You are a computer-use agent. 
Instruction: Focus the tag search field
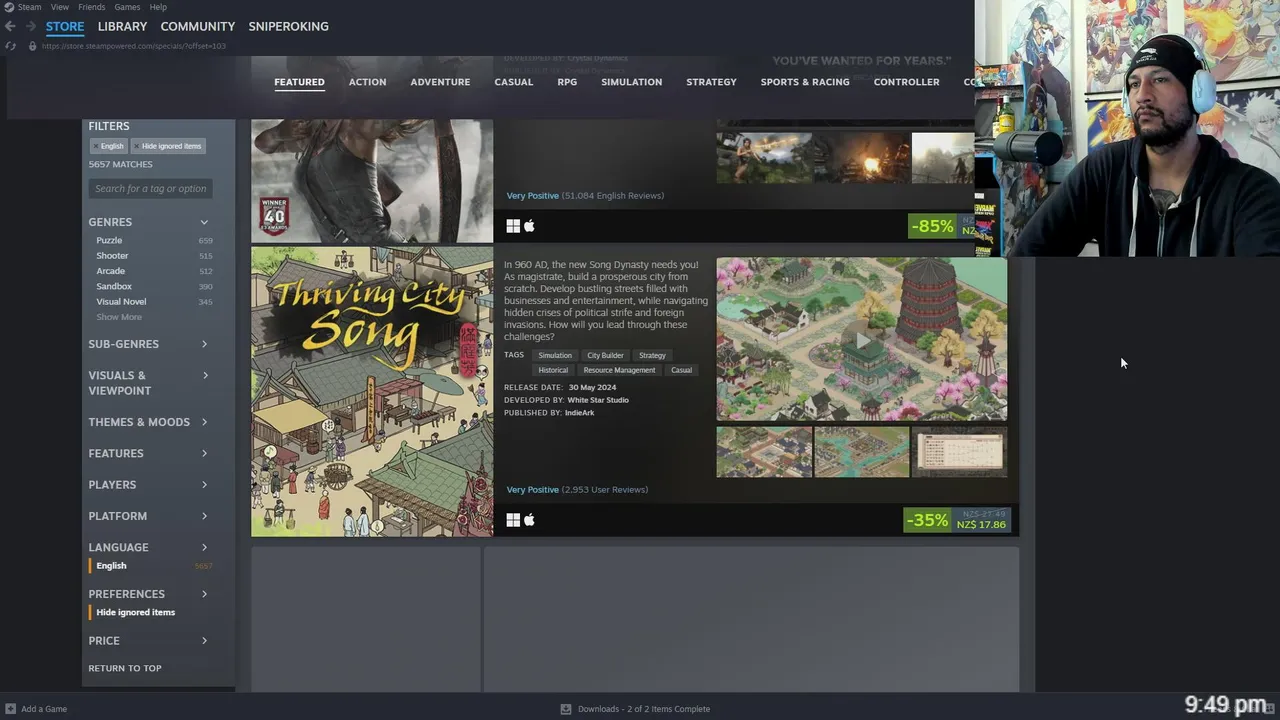click(151, 189)
